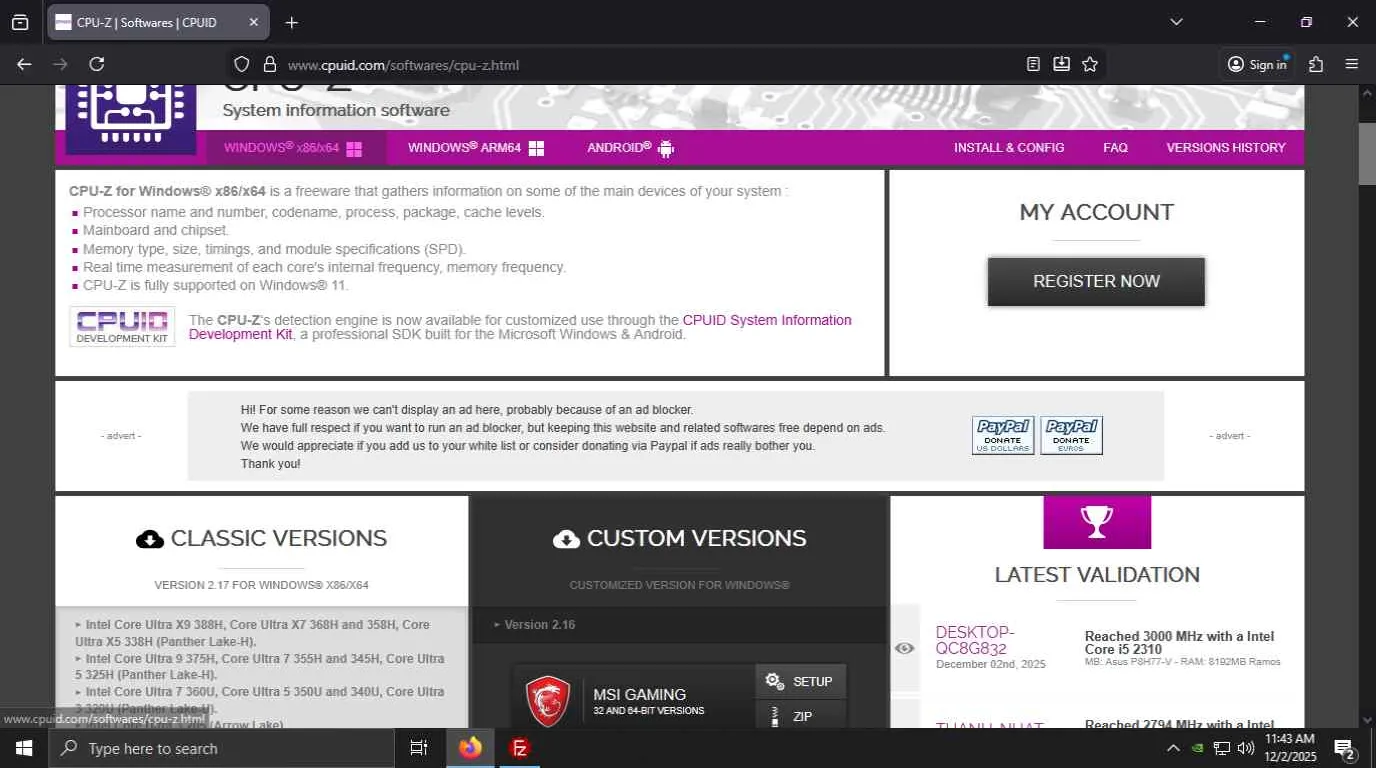Click the Custom Versions cloud download icon
The image size is (1376, 768).
click(x=566, y=539)
